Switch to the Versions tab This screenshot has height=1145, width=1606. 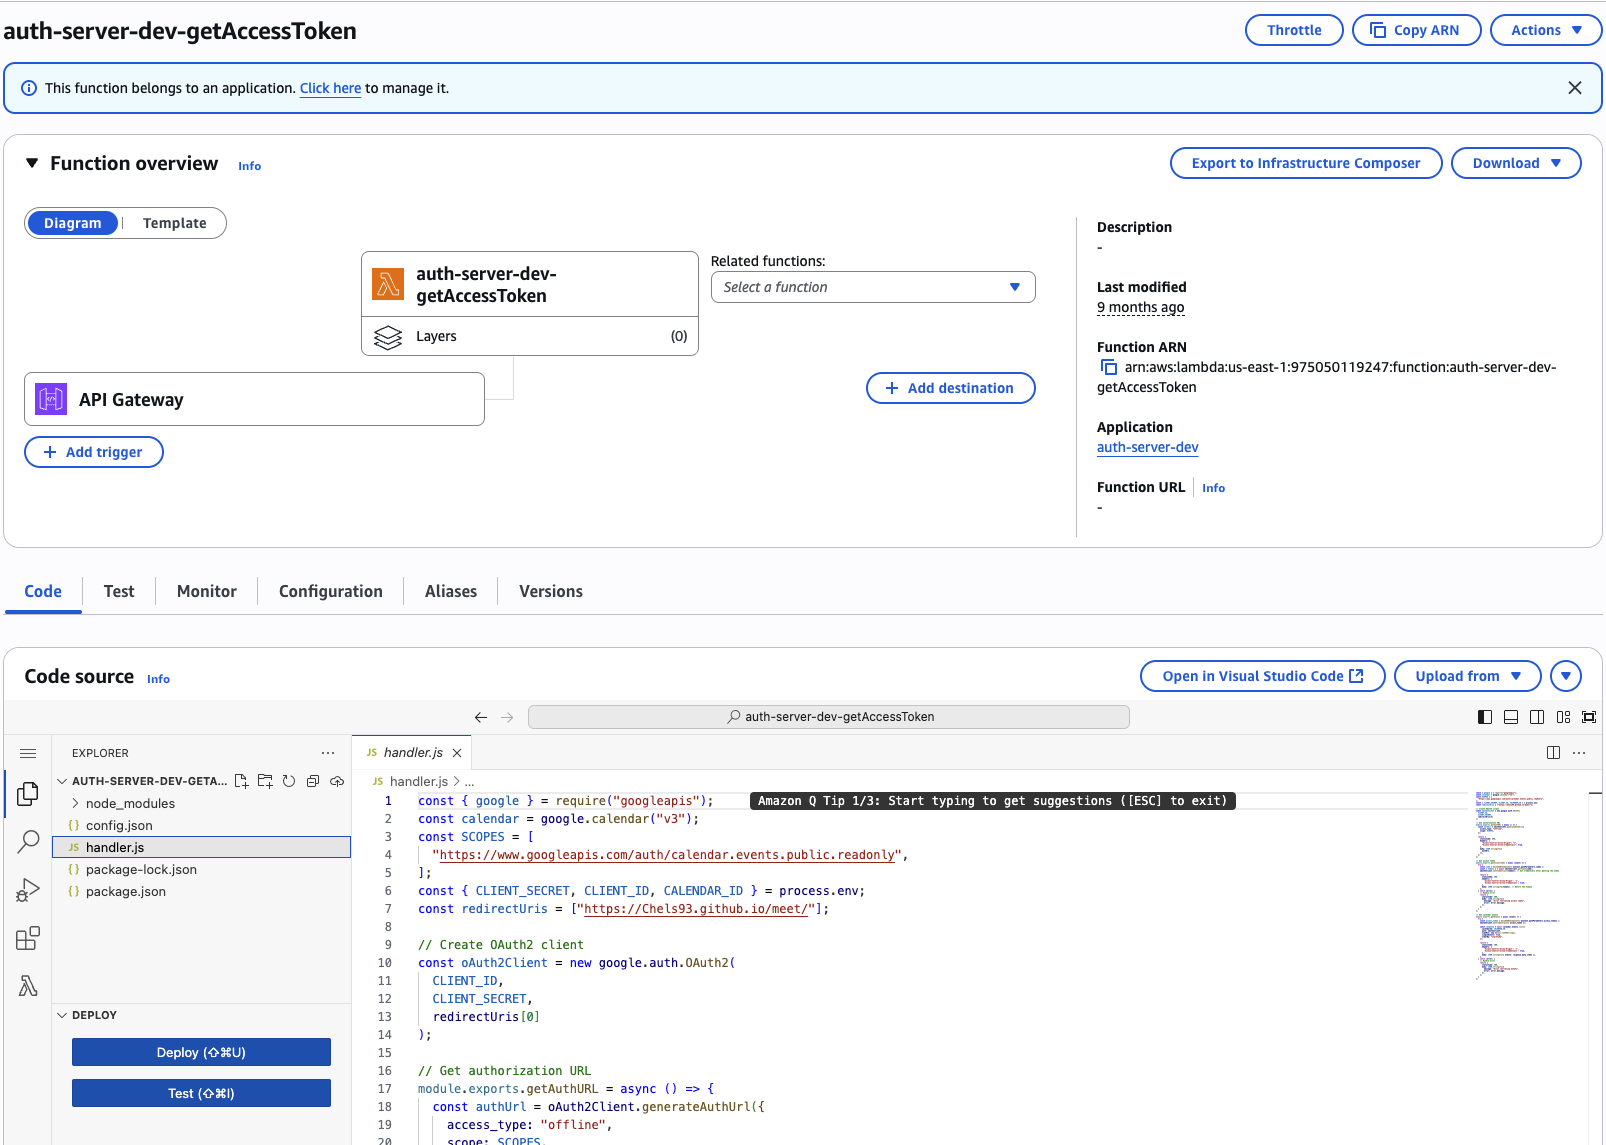551,591
